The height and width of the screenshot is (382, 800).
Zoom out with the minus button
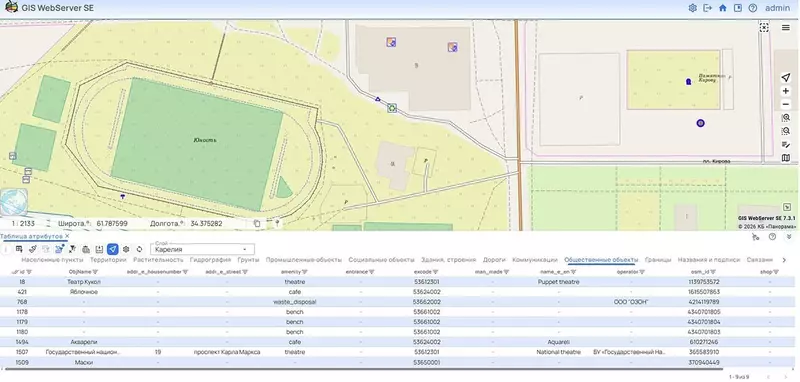click(786, 105)
